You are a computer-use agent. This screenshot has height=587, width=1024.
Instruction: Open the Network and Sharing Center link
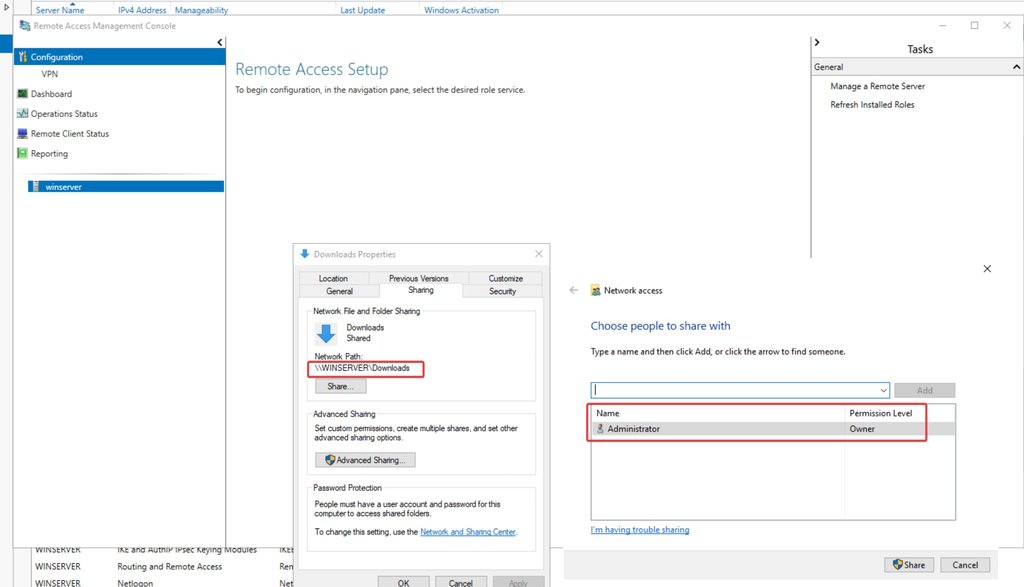tap(468, 532)
